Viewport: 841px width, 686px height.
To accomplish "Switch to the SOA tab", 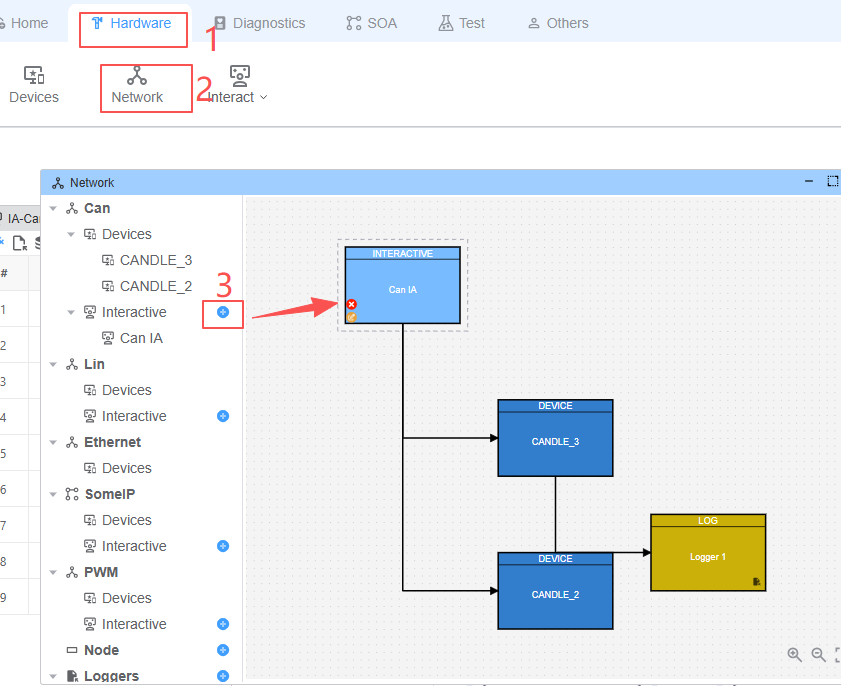I will 371,23.
